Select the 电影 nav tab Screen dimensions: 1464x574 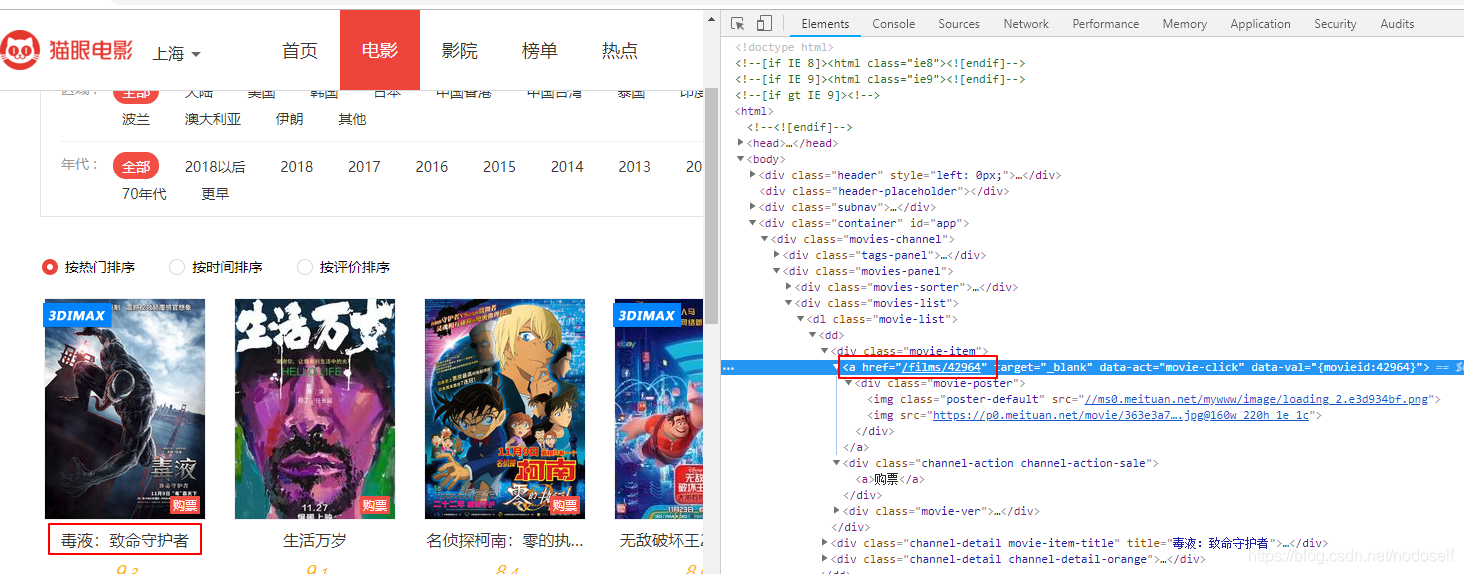pyautogui.click(x=380, y=50)
